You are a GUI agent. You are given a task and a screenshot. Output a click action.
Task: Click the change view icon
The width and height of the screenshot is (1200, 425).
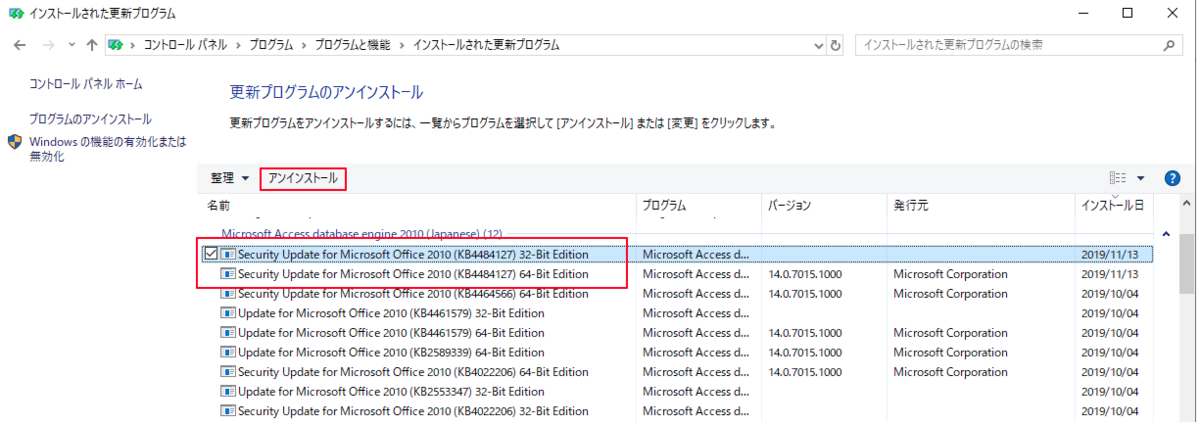point(1118,178)
